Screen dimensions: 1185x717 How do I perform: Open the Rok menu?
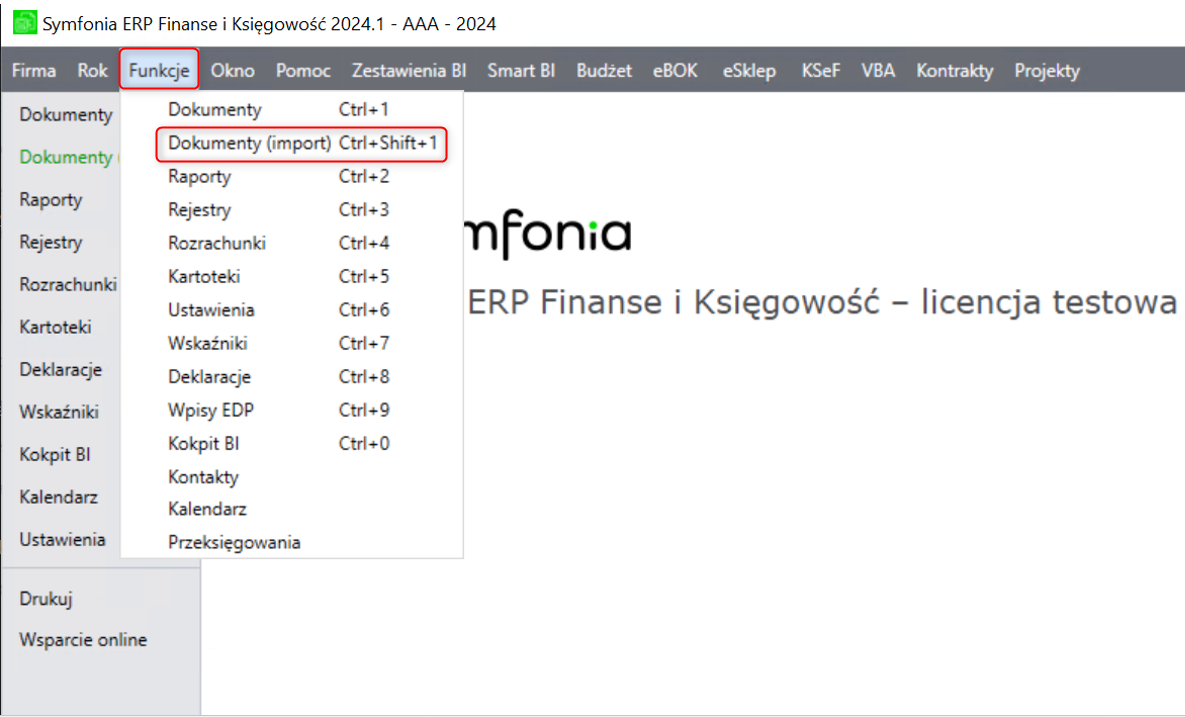click(x=92, y=70)
